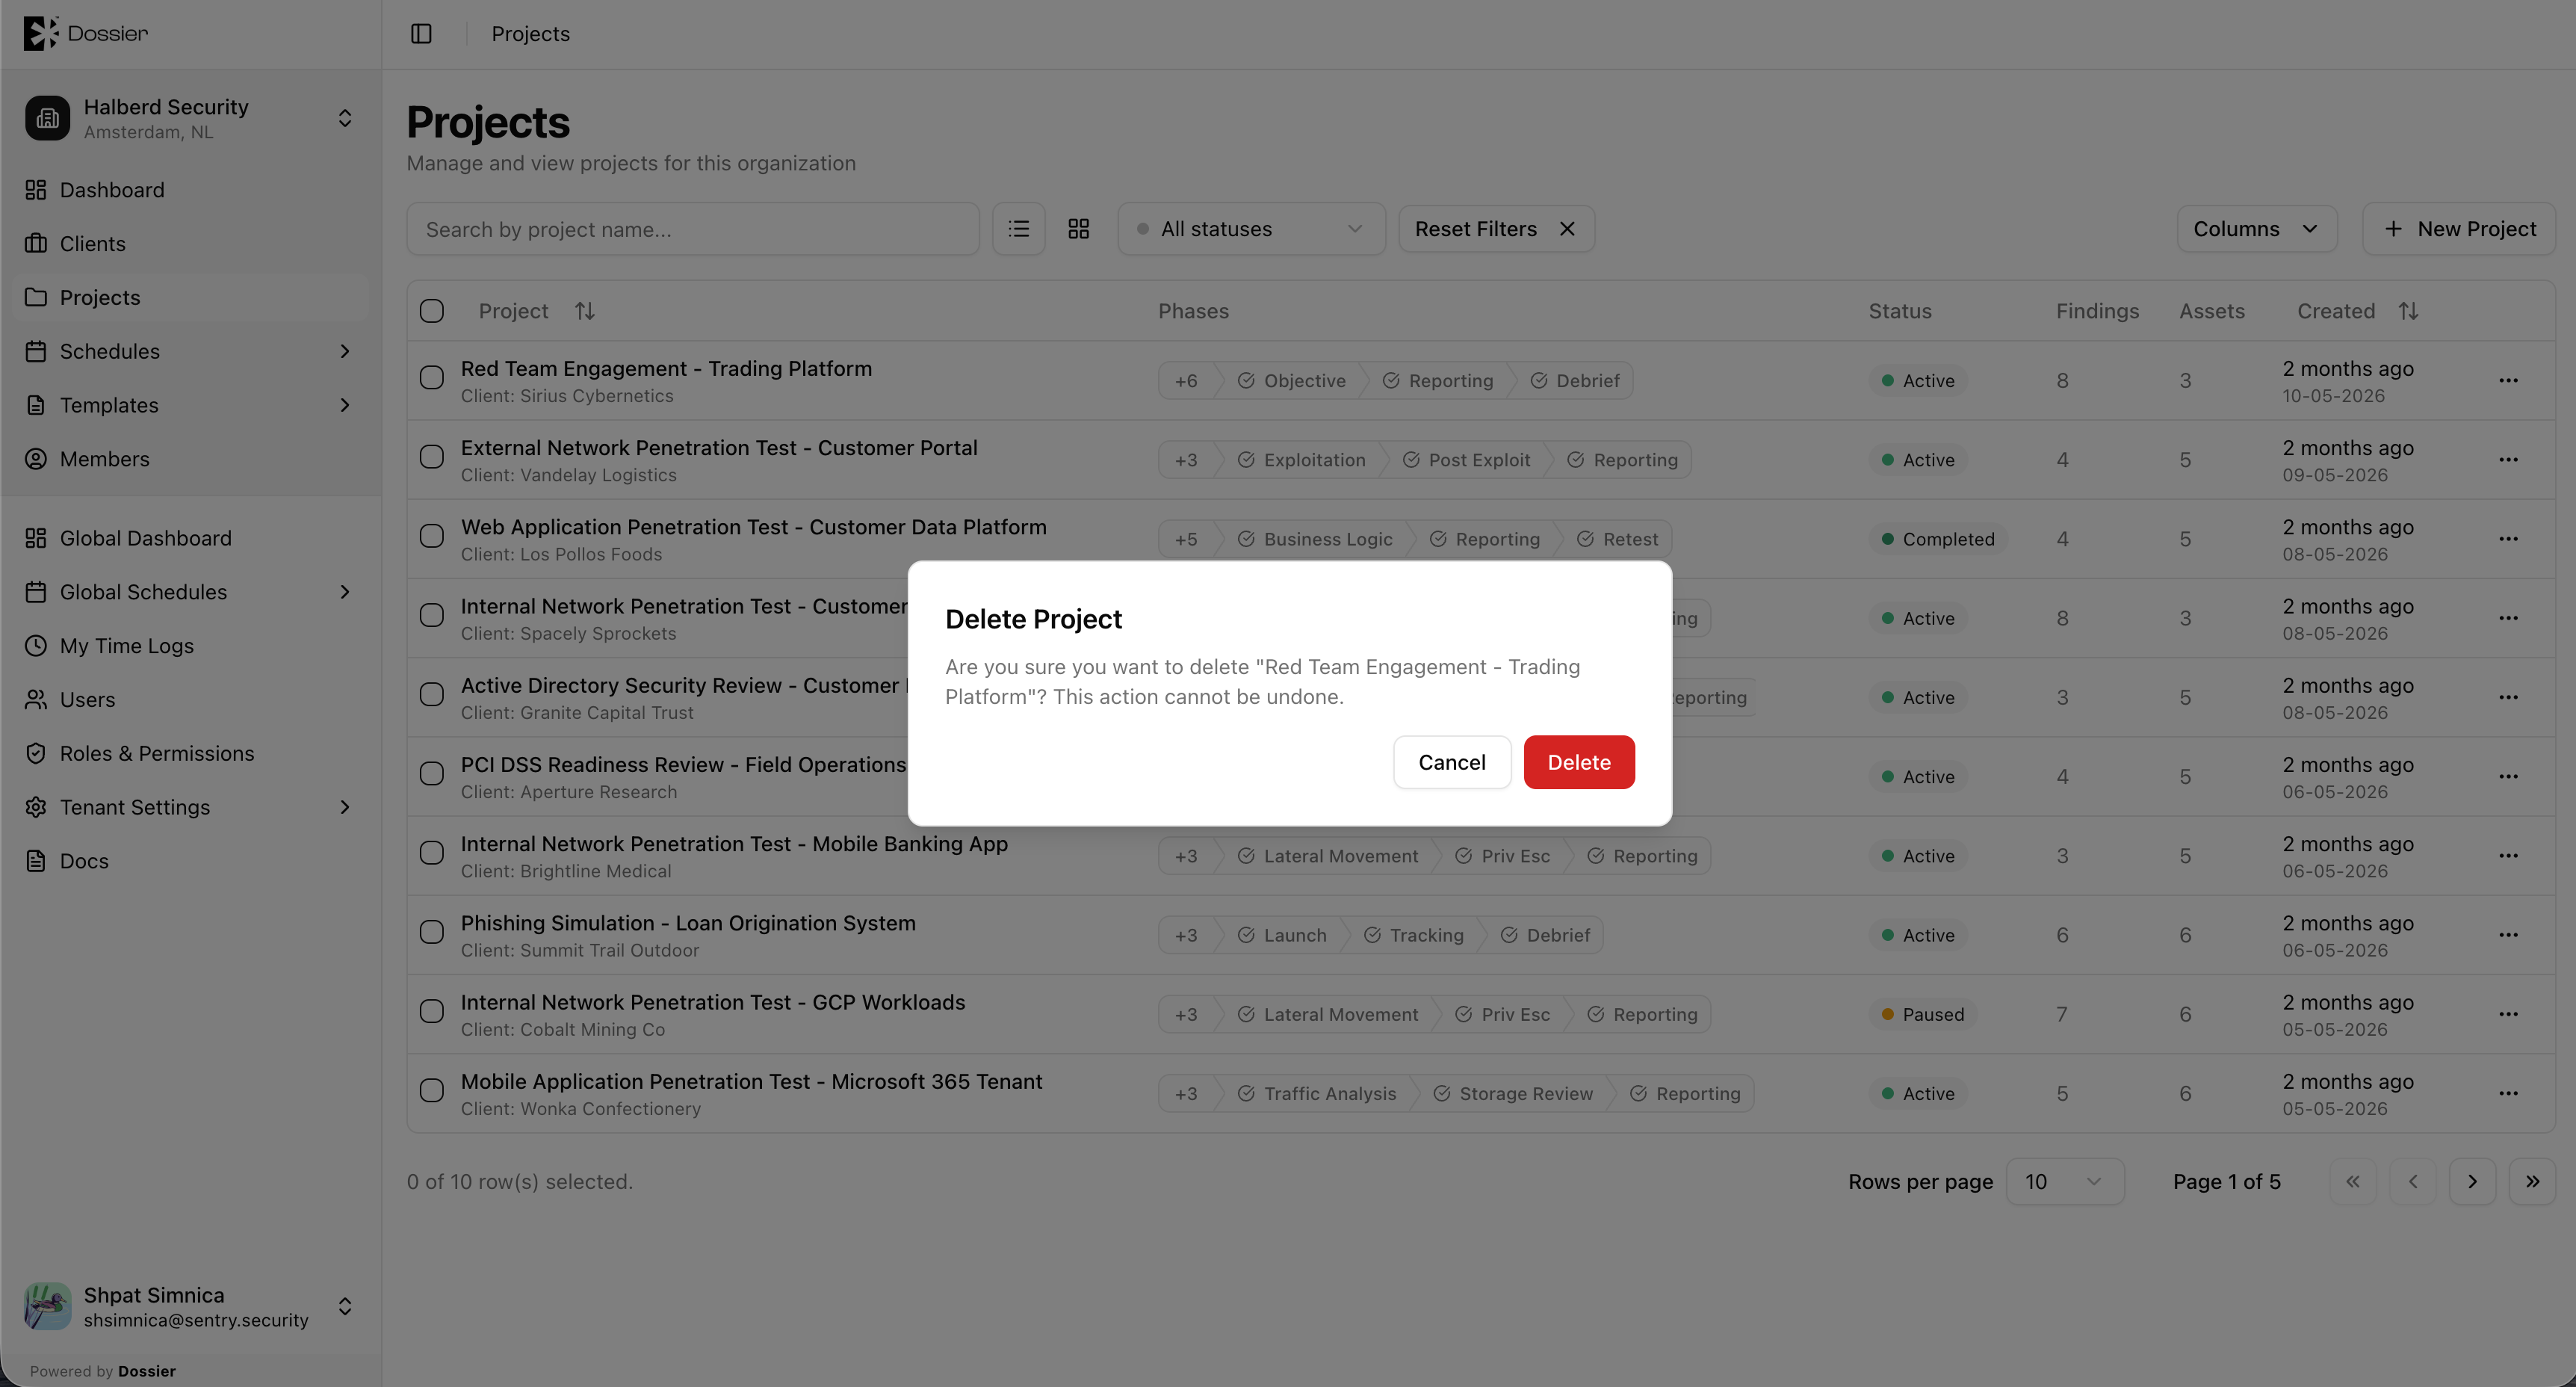Confirm deletion with the red Delete button
The image size is (2576, 1387).
(1579, 762)
